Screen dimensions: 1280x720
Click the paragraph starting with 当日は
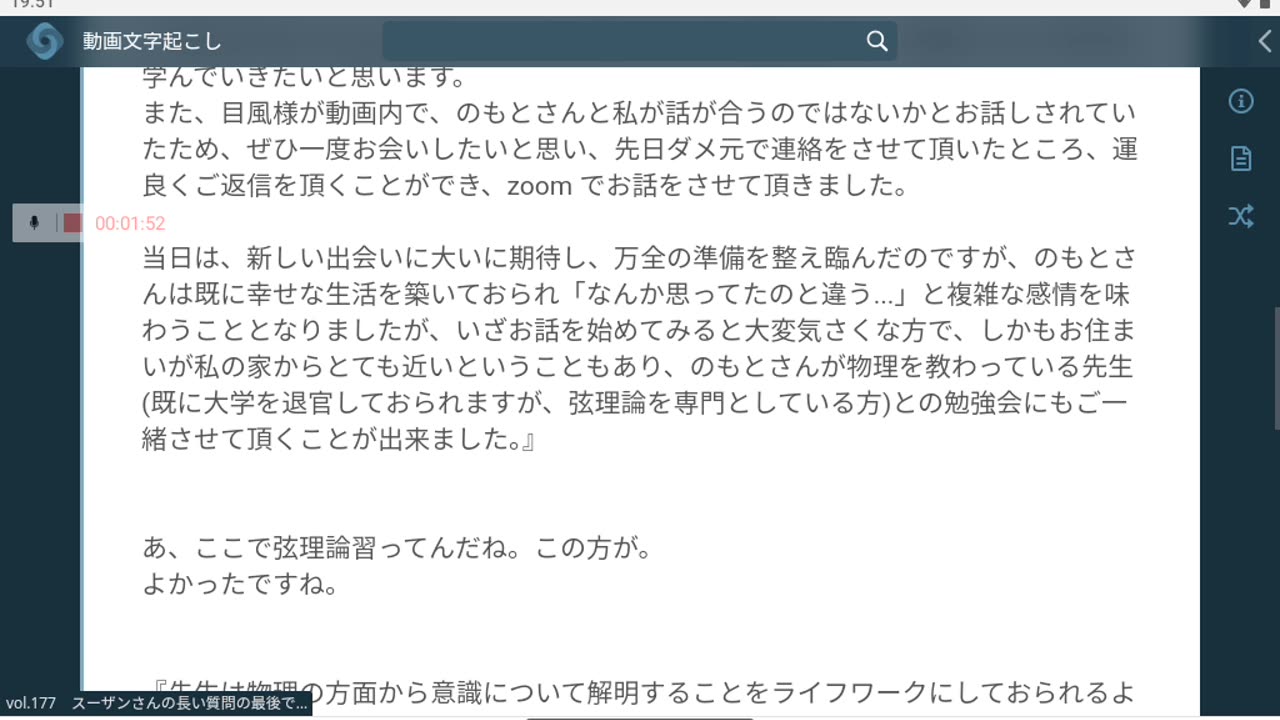(x=640, y=348)
